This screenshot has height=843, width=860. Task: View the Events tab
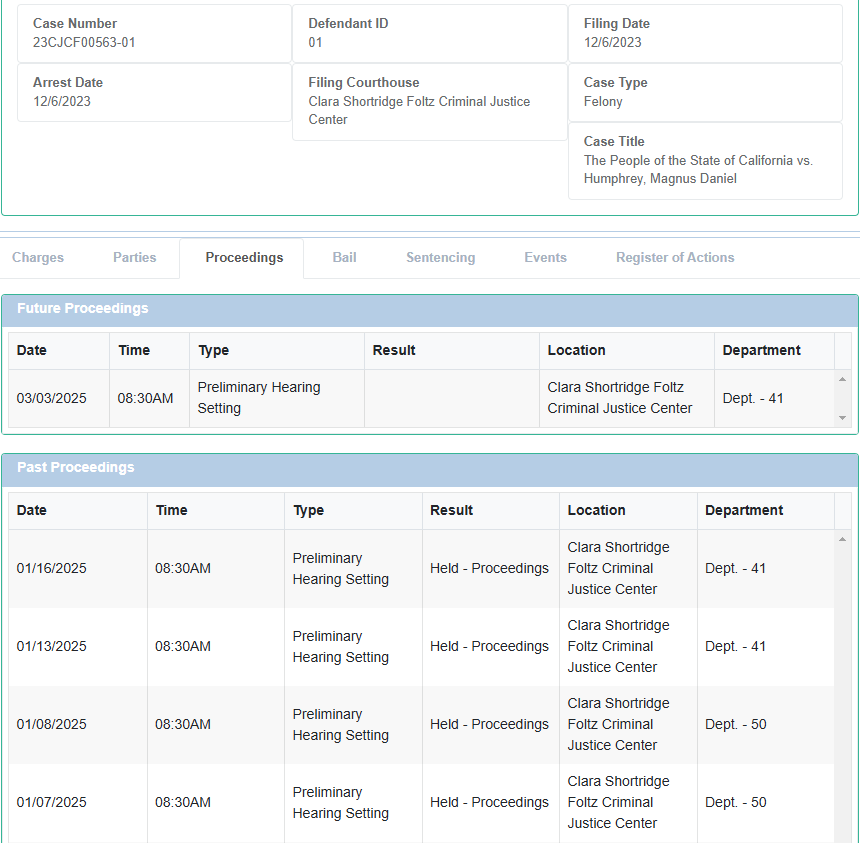(545, 258)
